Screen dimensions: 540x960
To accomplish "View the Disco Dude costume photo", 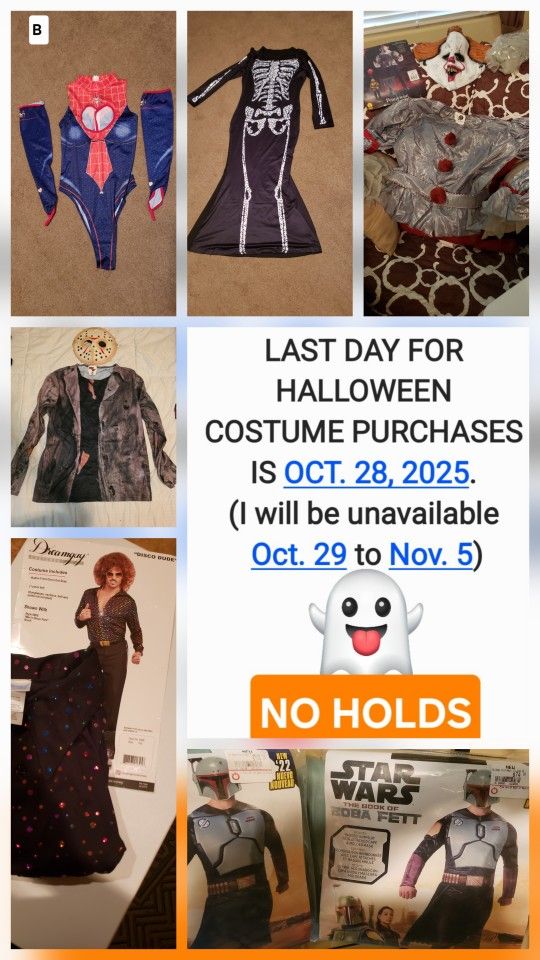I will [93, 743].
